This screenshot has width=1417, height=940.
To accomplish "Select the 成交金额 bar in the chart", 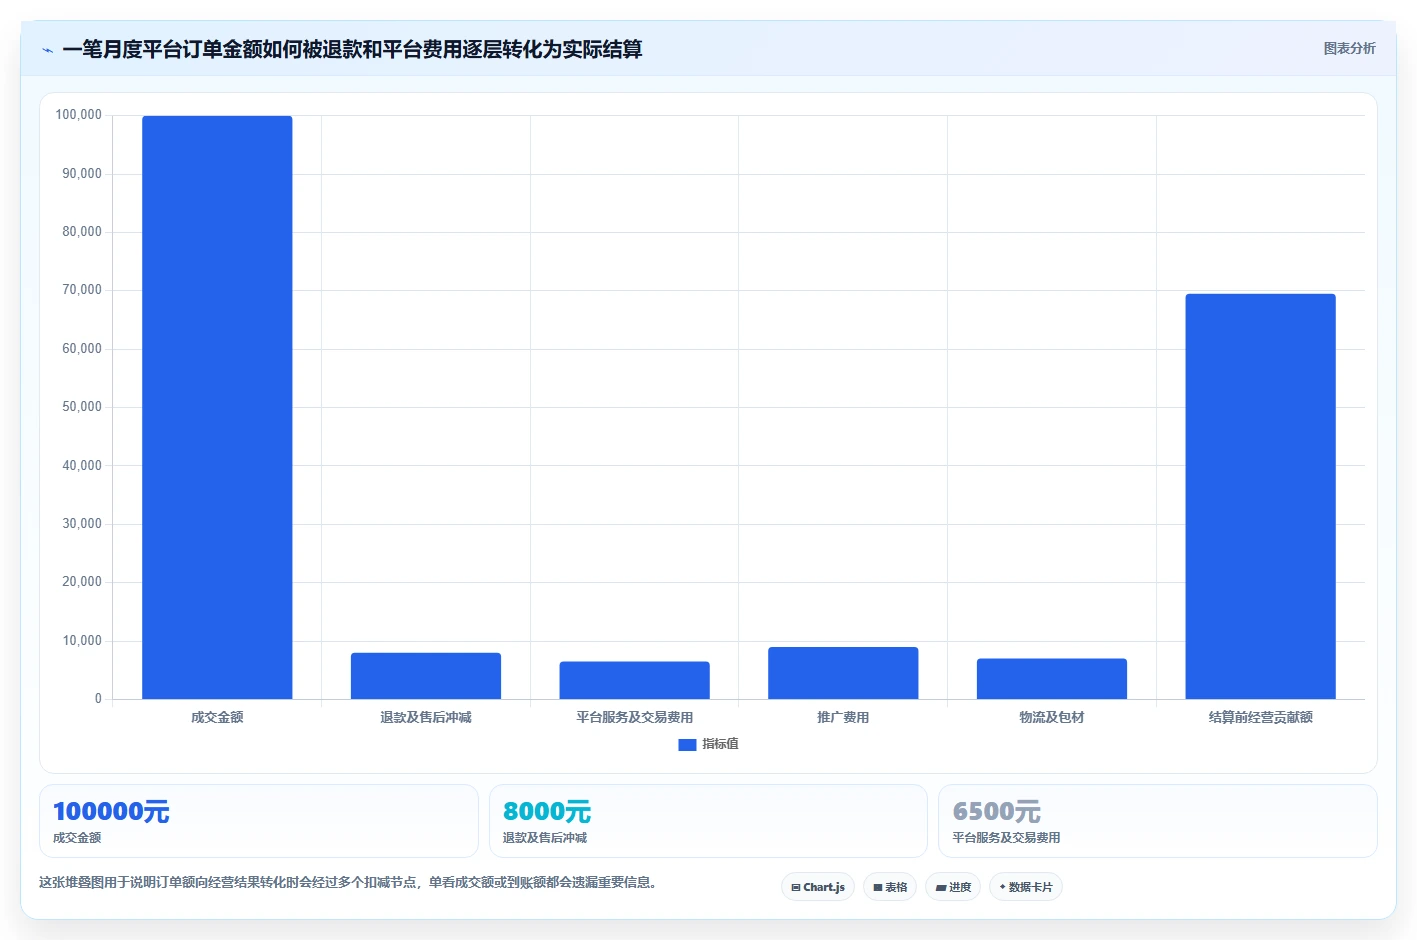I will (x=217, y=407).
